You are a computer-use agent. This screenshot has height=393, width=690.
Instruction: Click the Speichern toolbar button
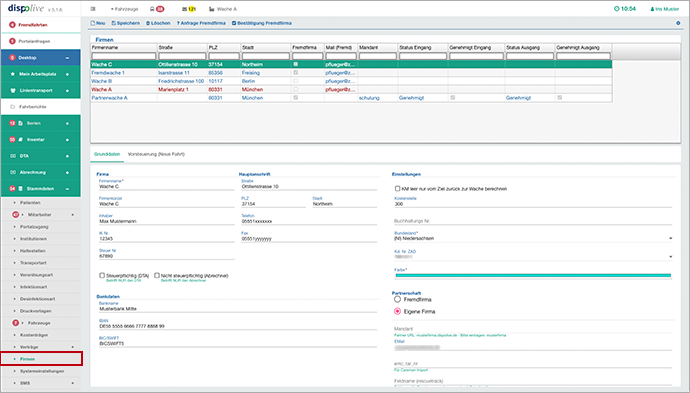click(125, 23)
